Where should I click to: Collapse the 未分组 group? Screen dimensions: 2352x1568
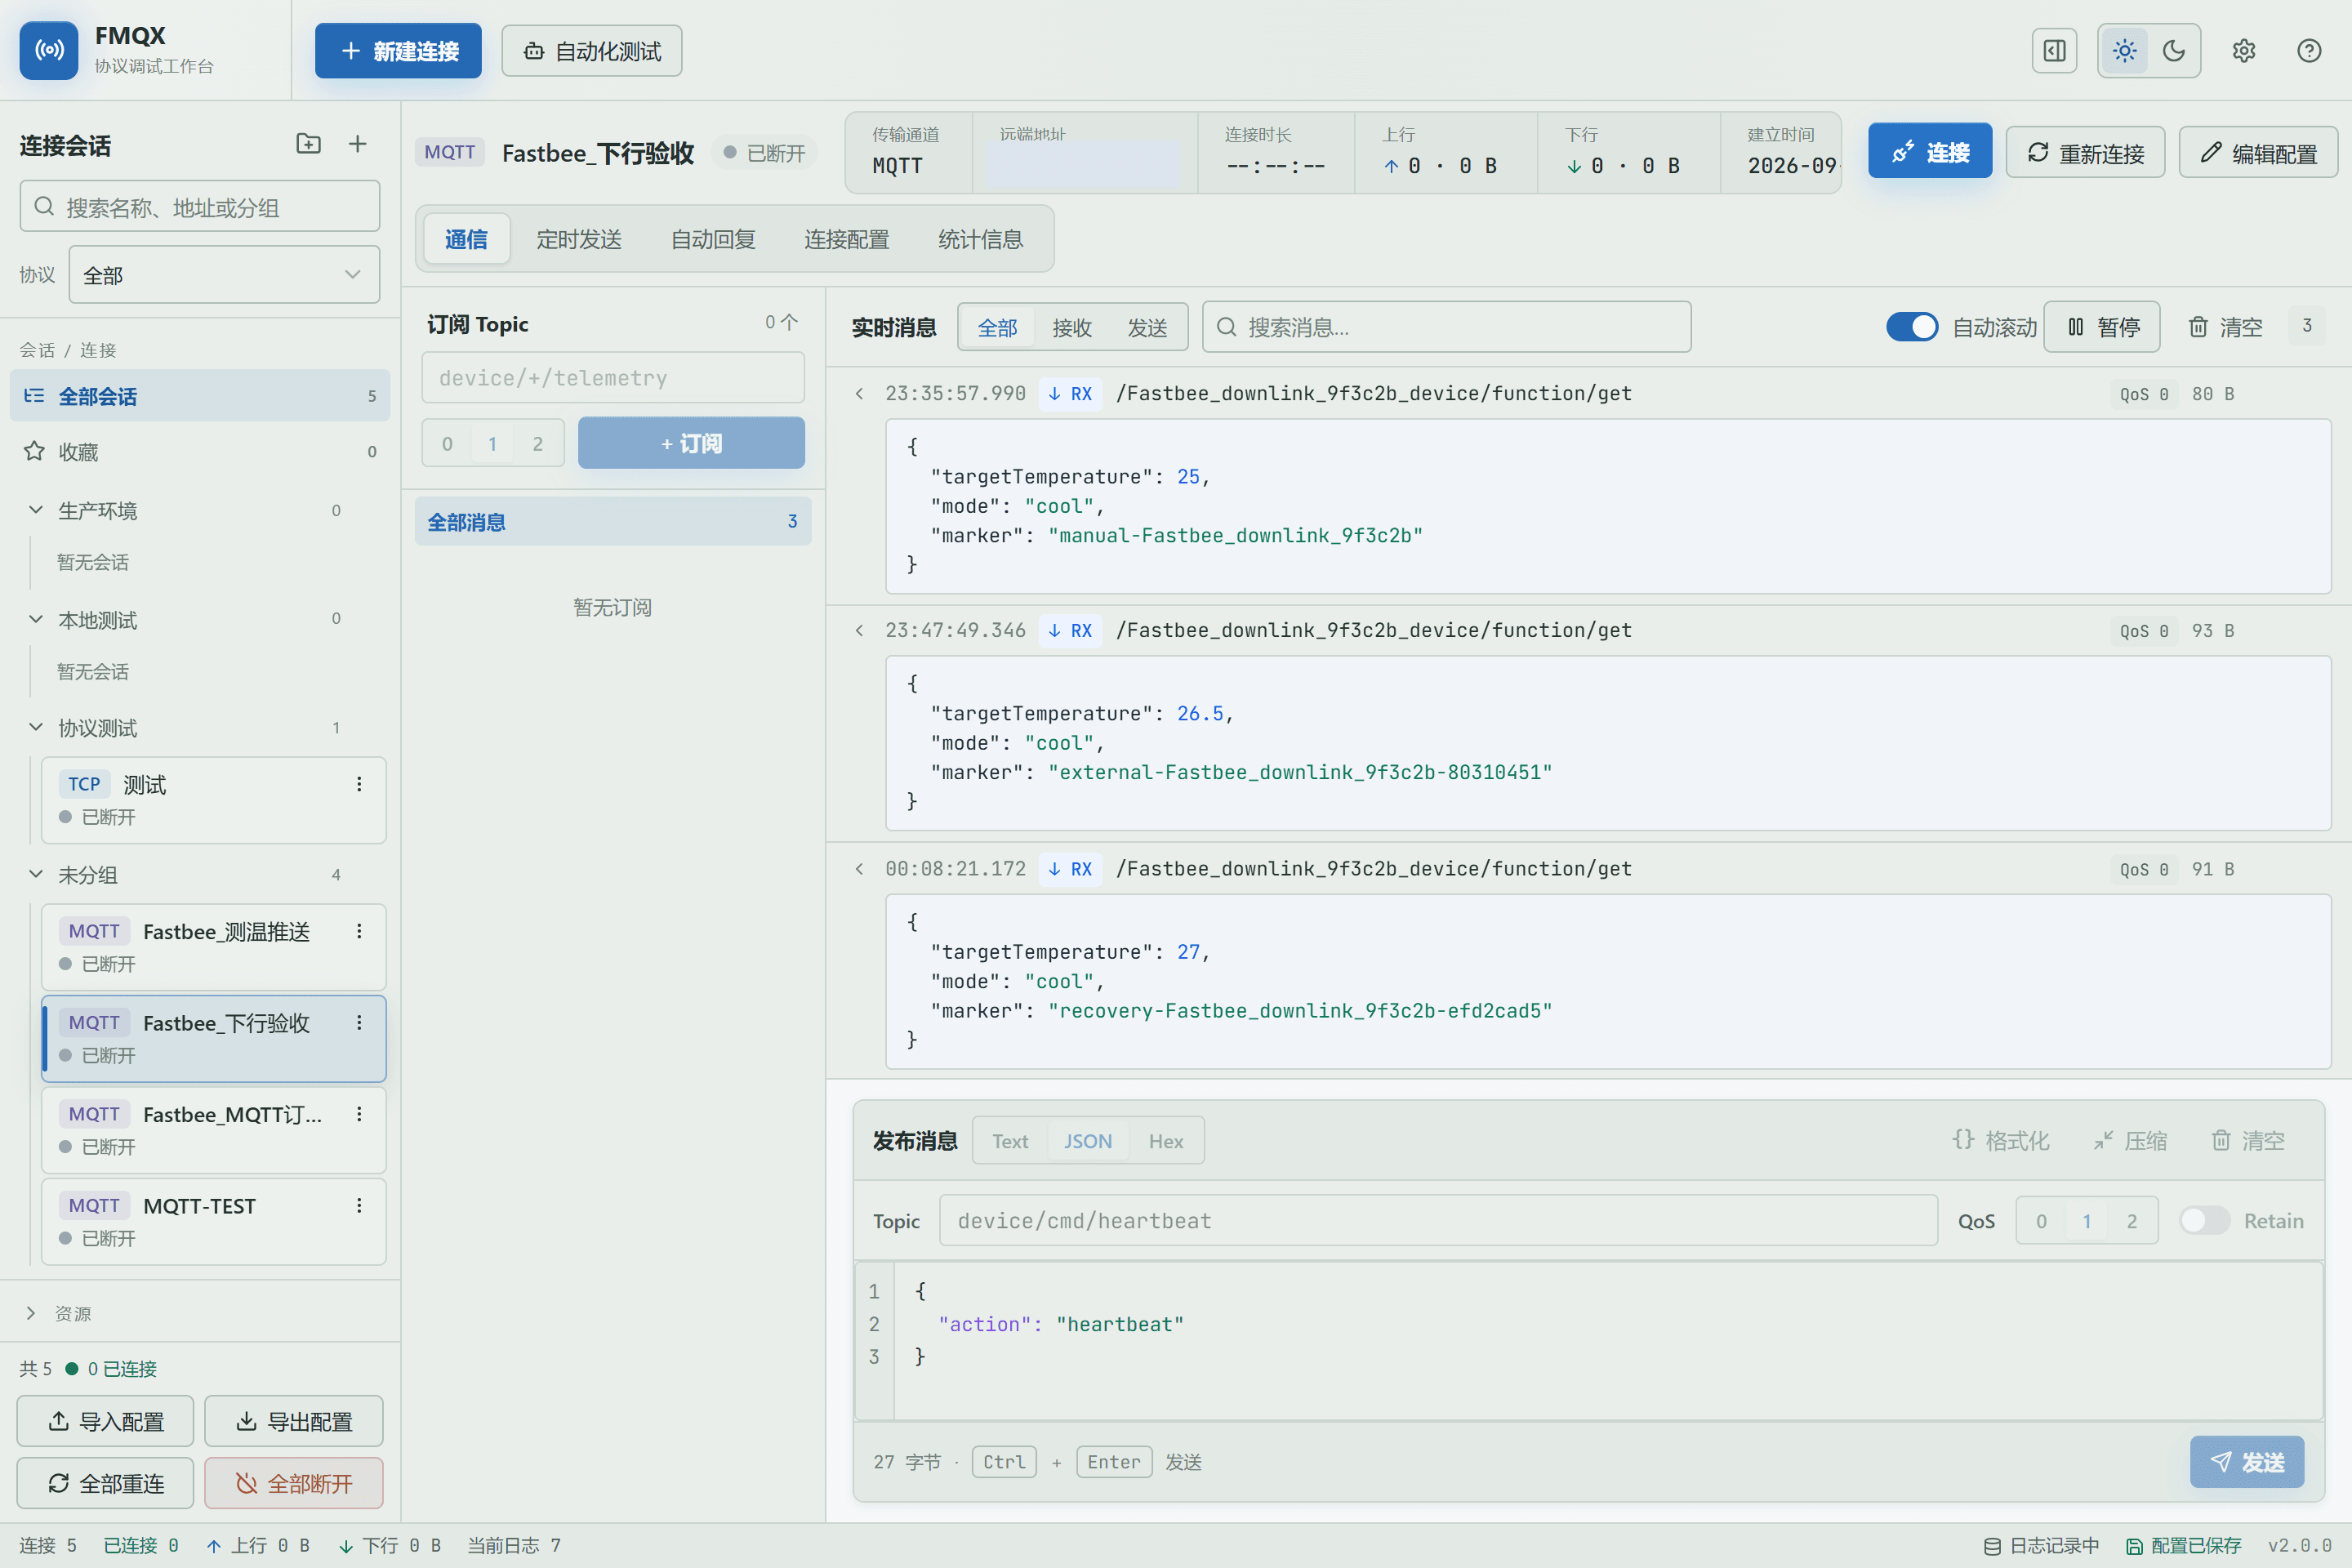click(x=36, y=874)
